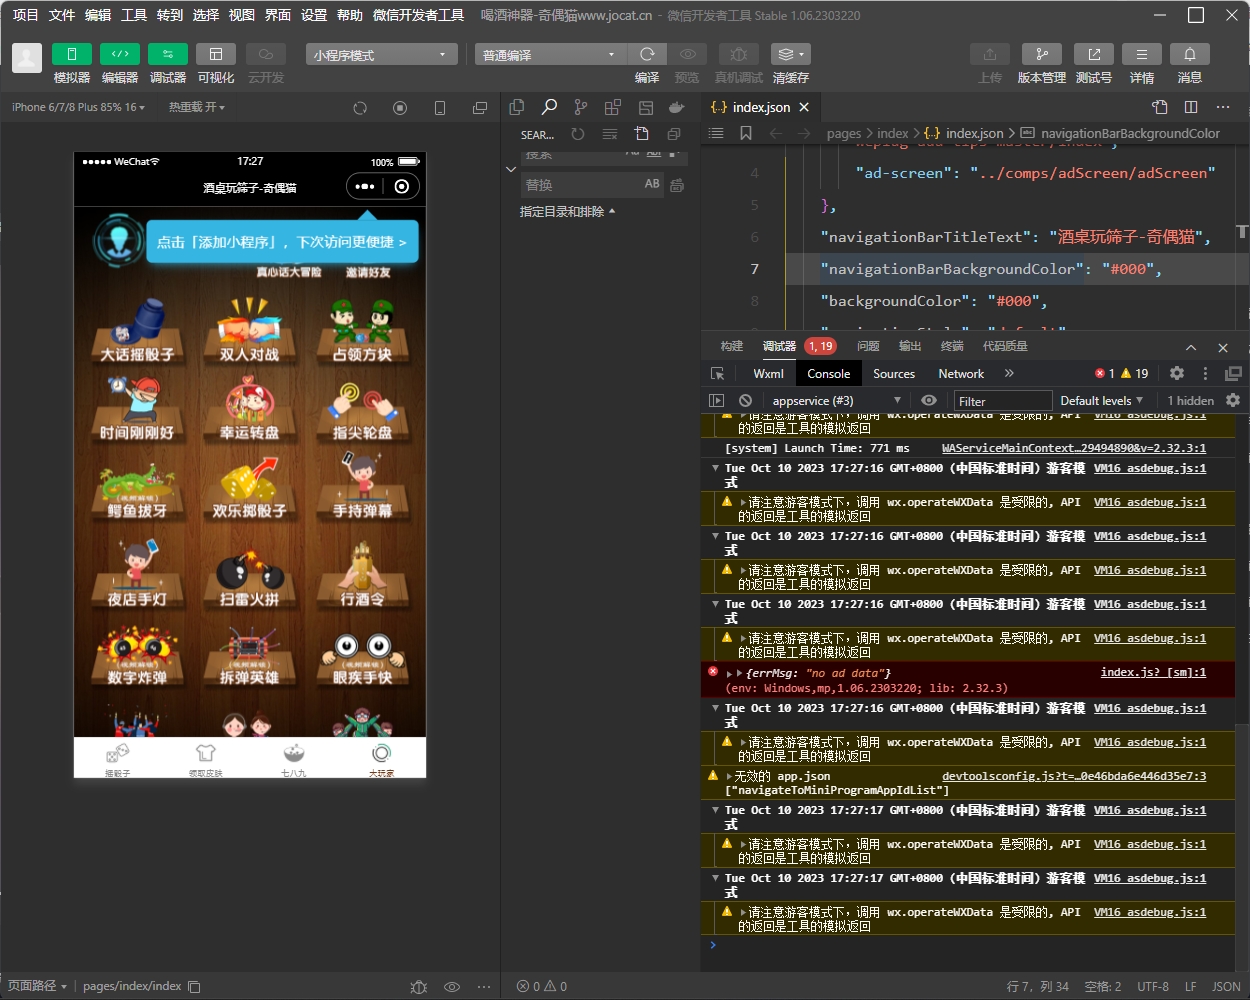Switch to the 问题 panel tab
Screen dimensions: 1250x1000
[868, 346]
